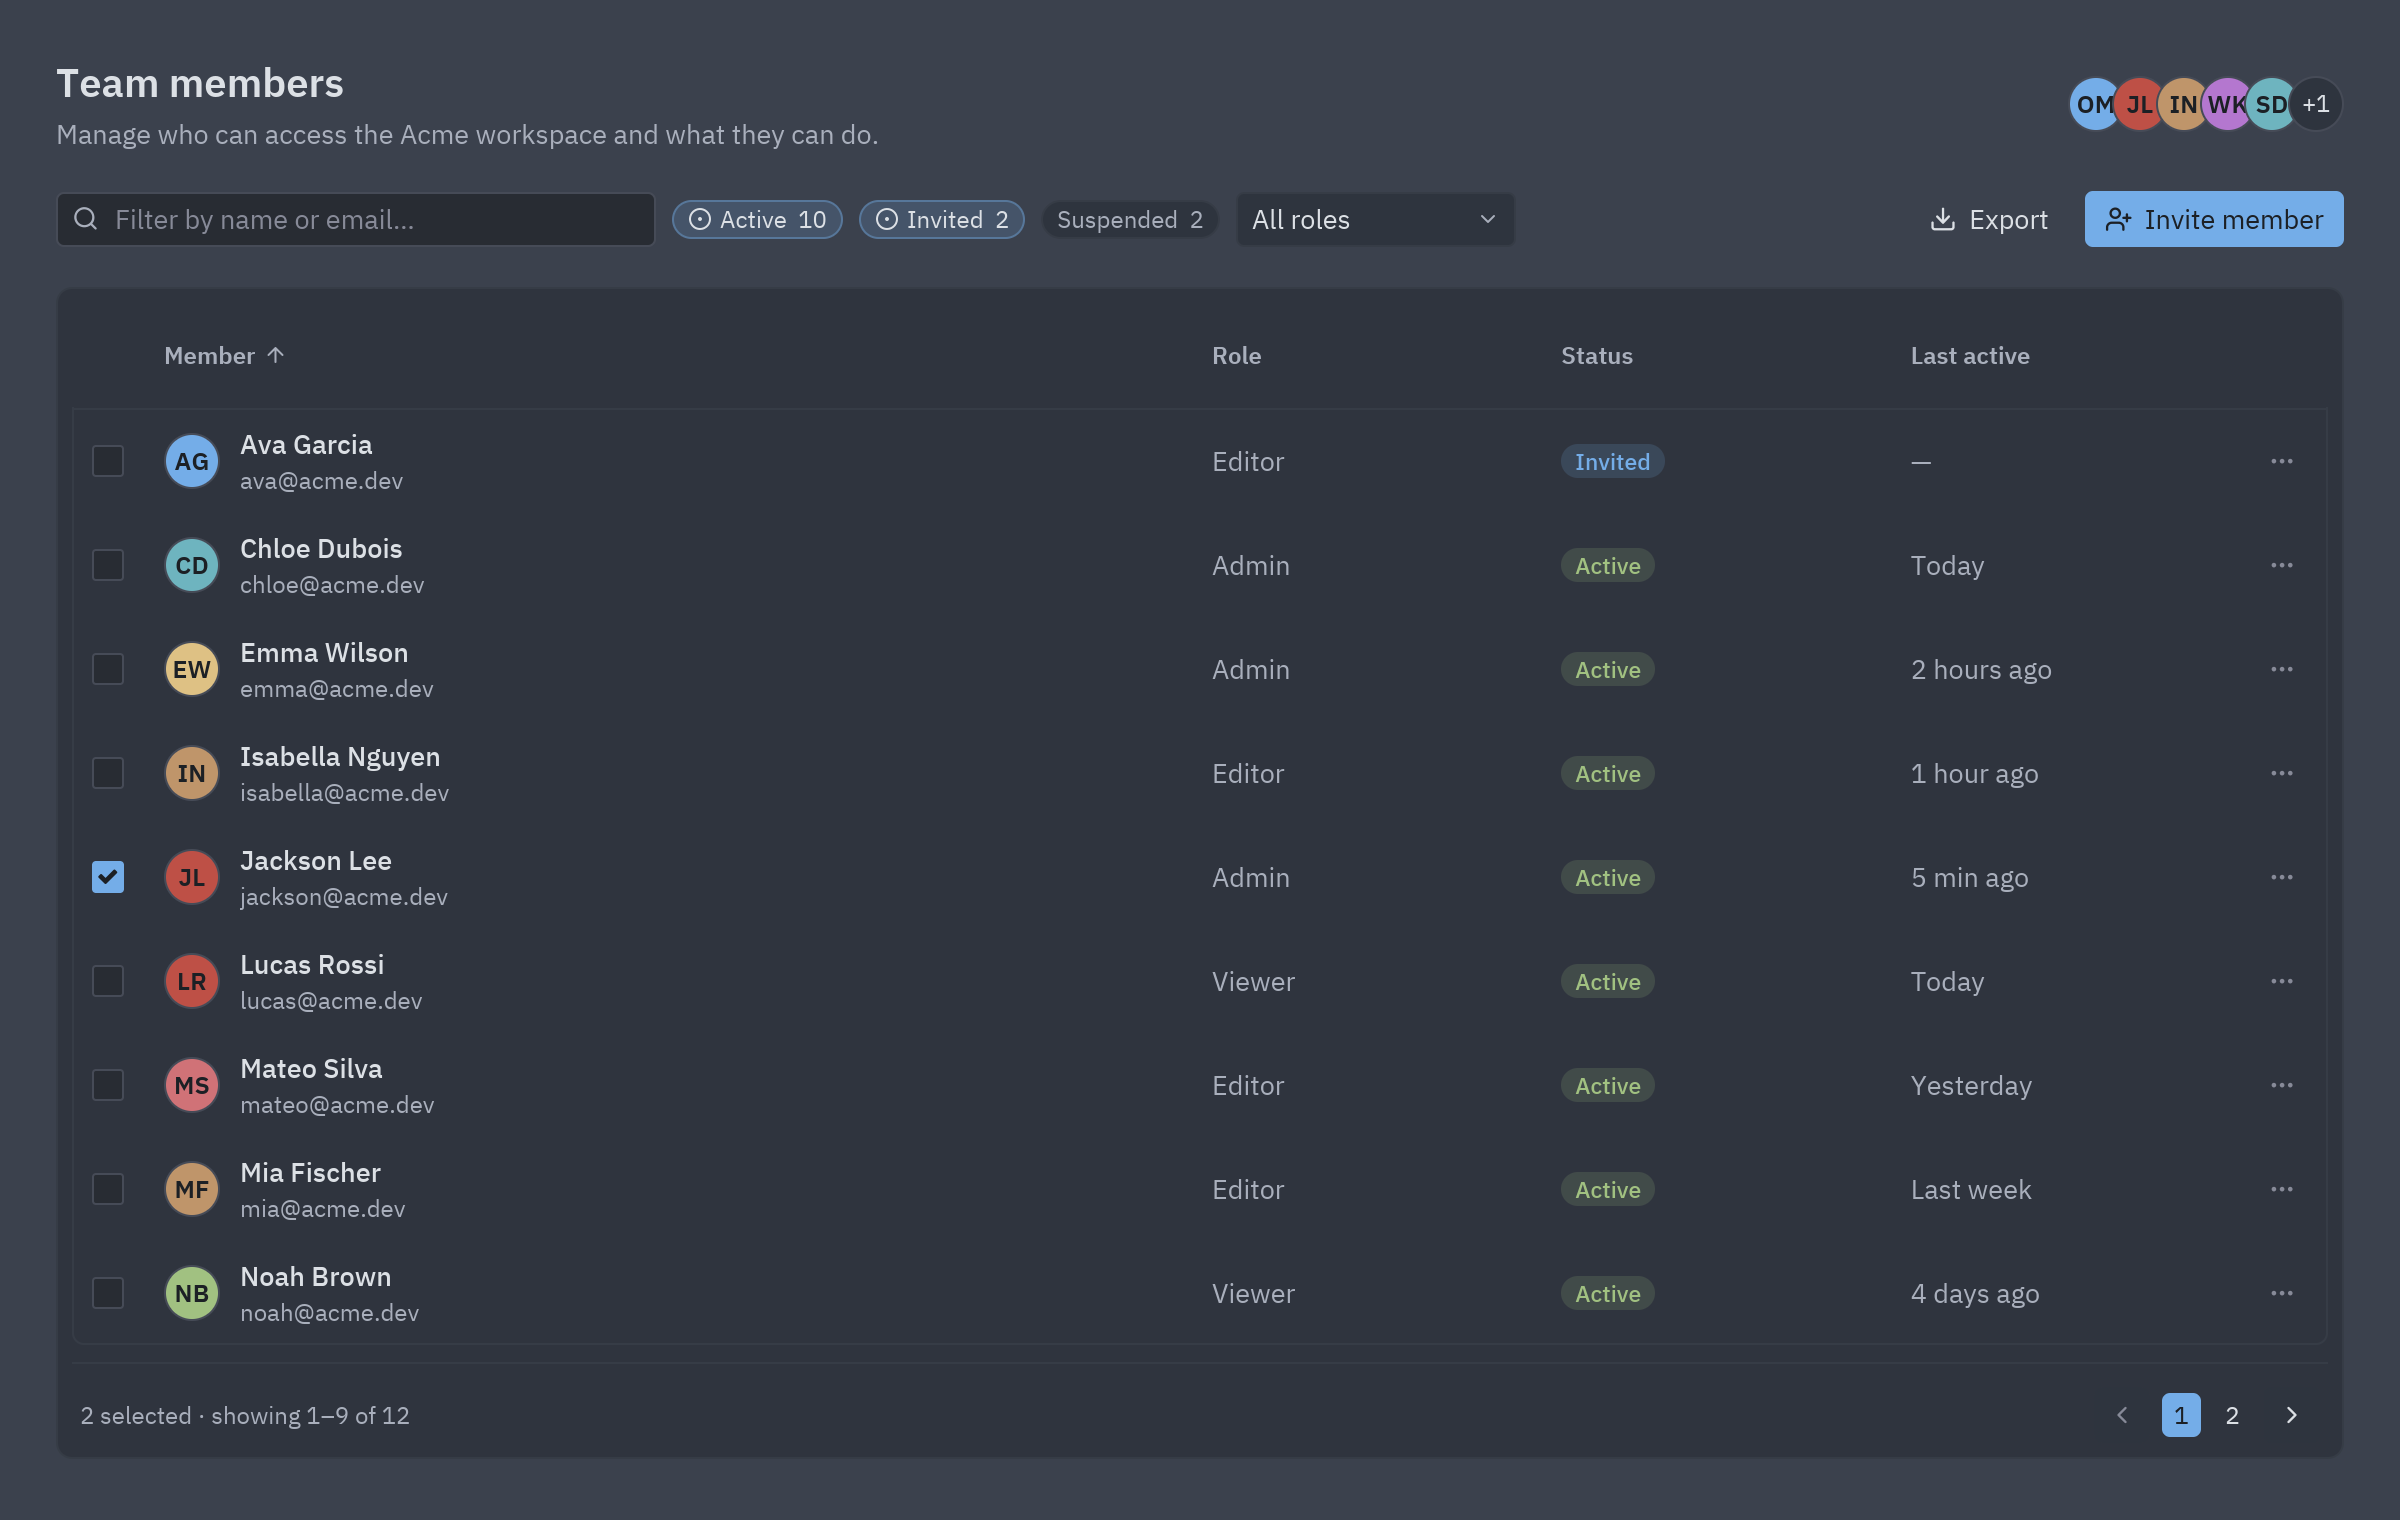
Task: Open row actions menu for Ava Garcia
Action: 2281,461
